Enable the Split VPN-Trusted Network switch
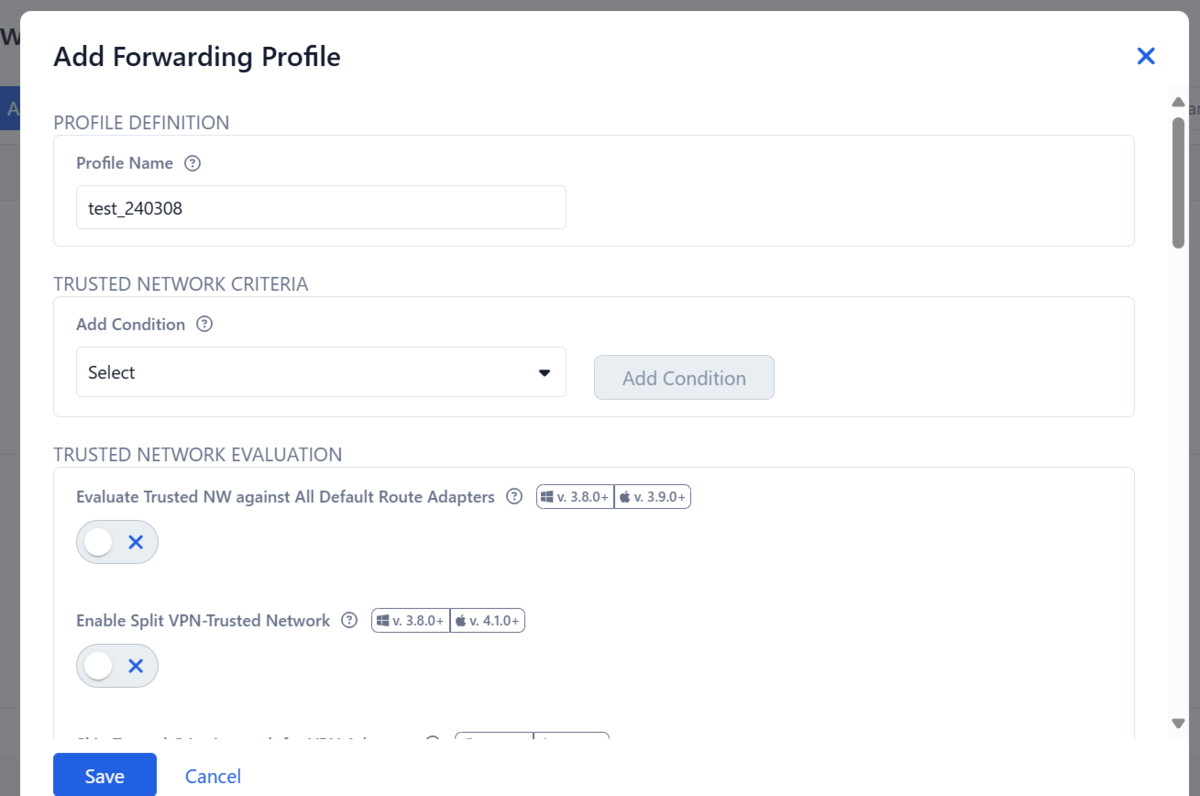 coord(117,665)
